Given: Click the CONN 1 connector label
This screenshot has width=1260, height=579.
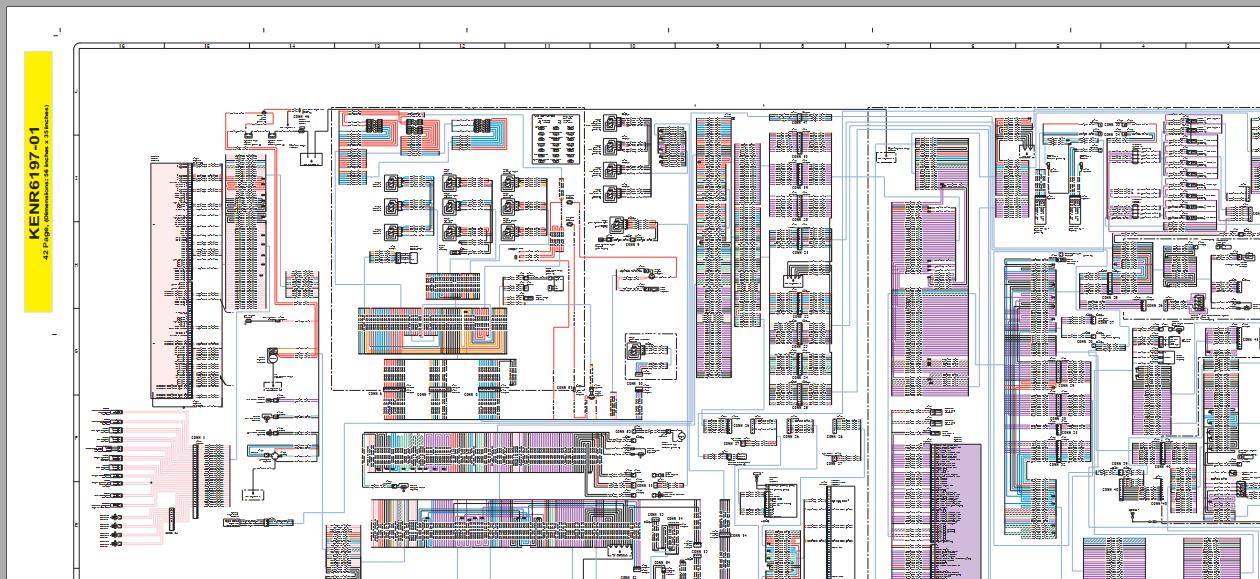Looking at the screenshot, I should tap(197, 437).
